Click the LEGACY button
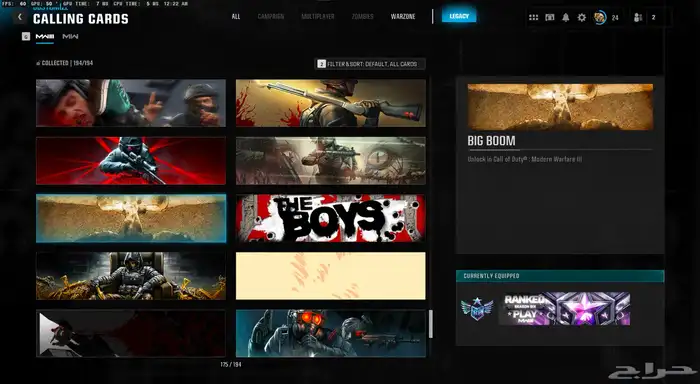700x384 pixels. click(x=459, y=16)
